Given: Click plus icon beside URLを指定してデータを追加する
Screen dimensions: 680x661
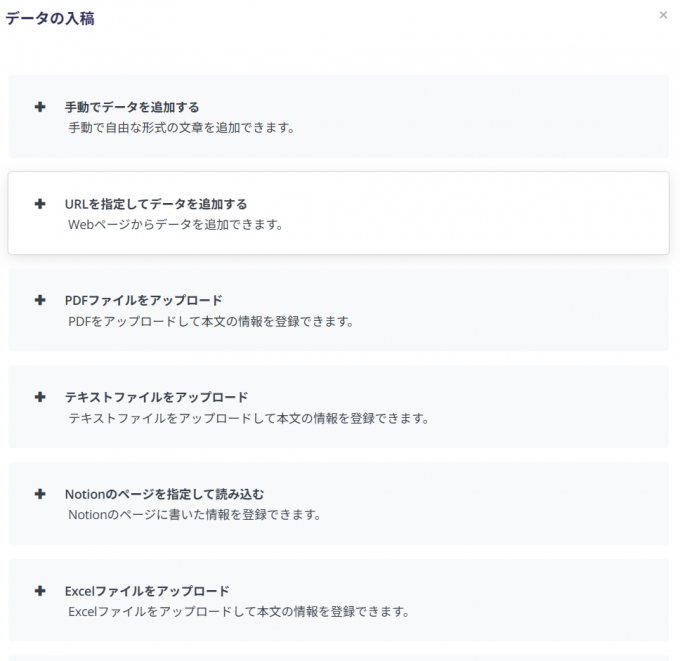Looking at the screenshot, I should click(40, 203).
